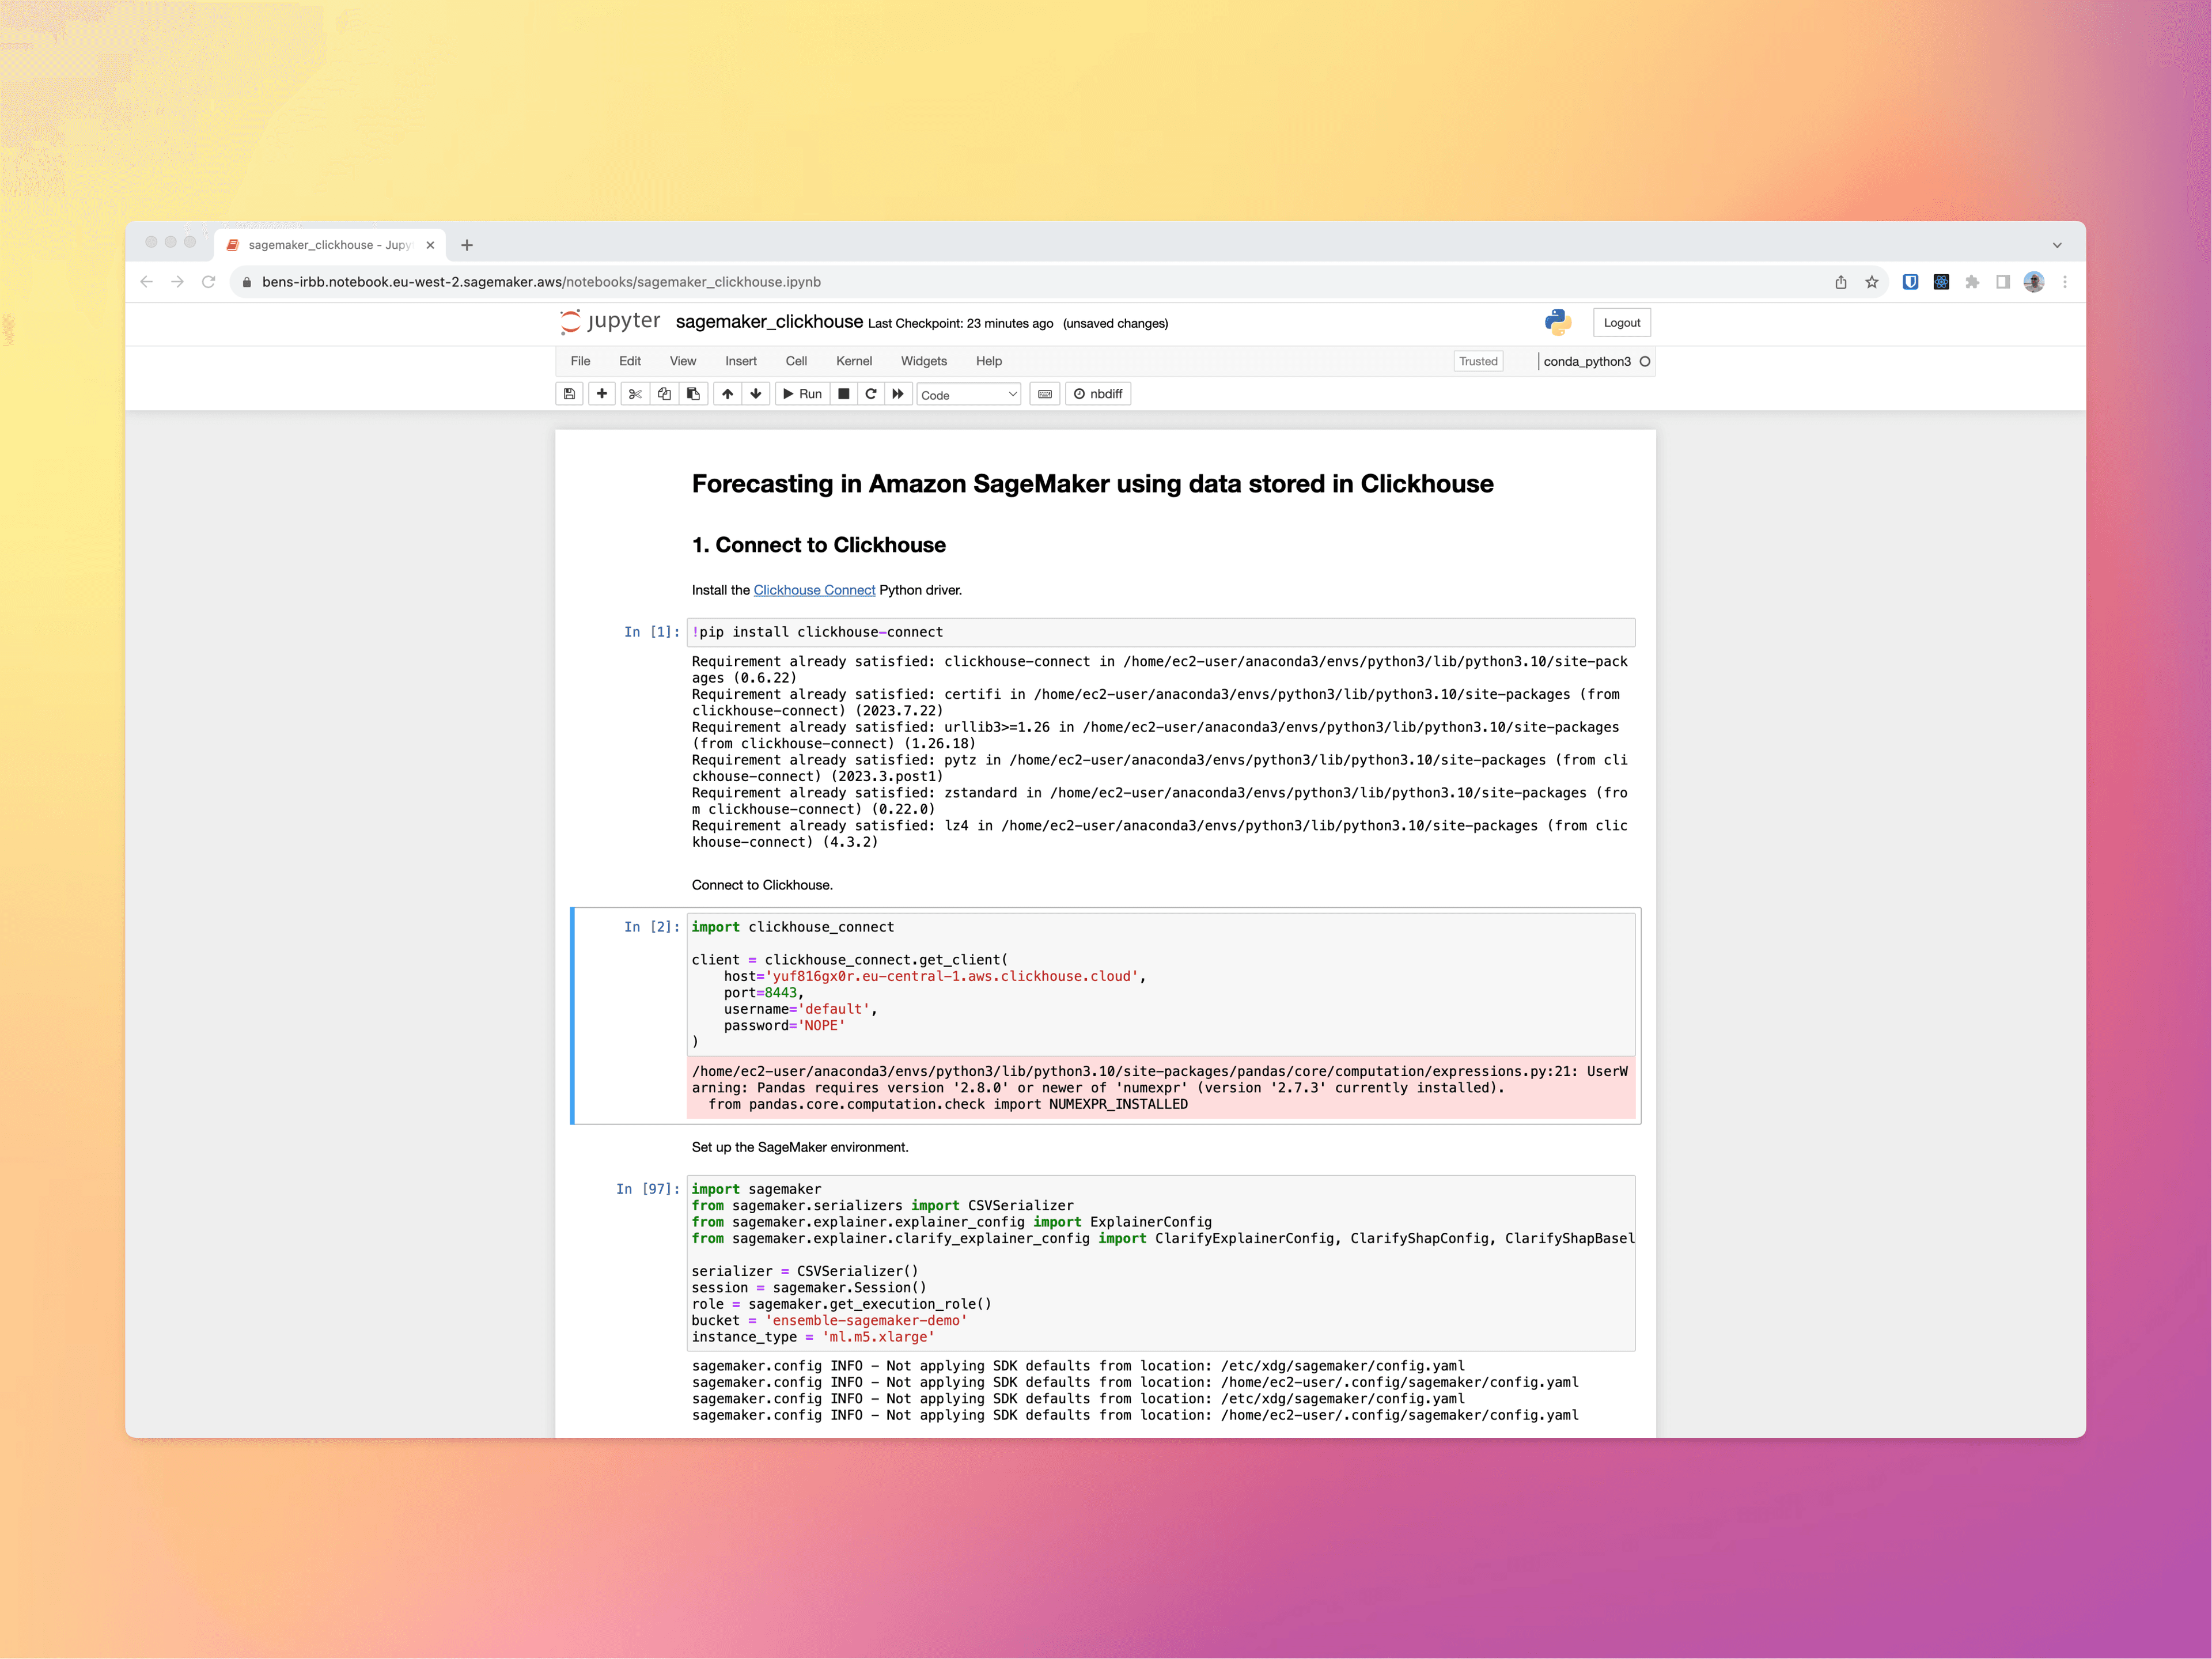Screen dimensions: 2212x1659
Task: Open the Cell menu
Action: (796, 361)
